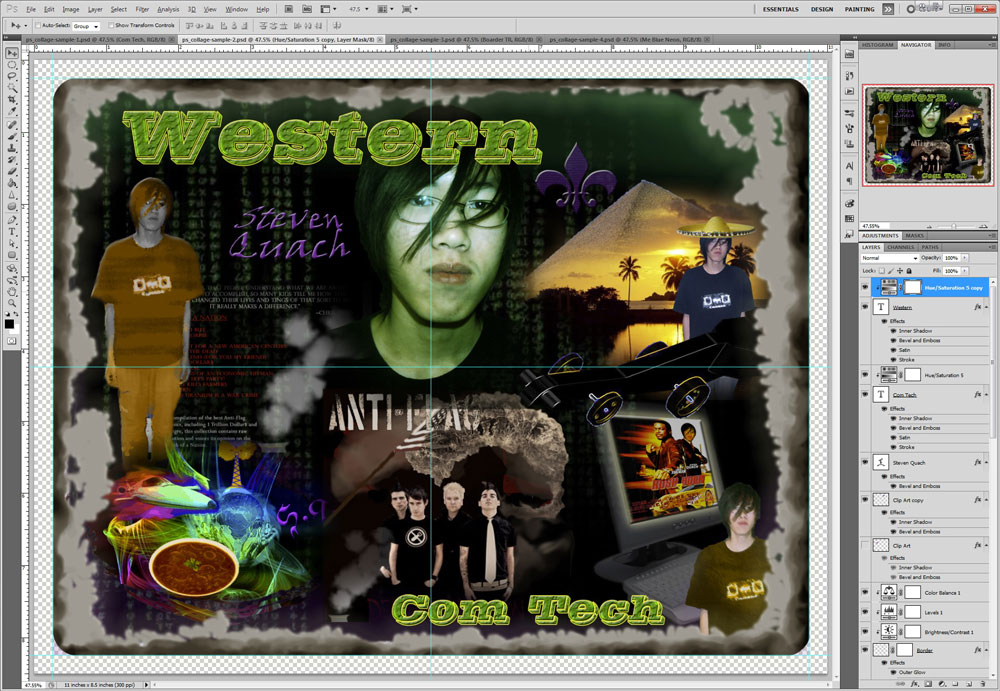This screenshot has height=691, width=1000.
Task: Enable the Auto-Select checkbox
Action: tap(39, 25)
